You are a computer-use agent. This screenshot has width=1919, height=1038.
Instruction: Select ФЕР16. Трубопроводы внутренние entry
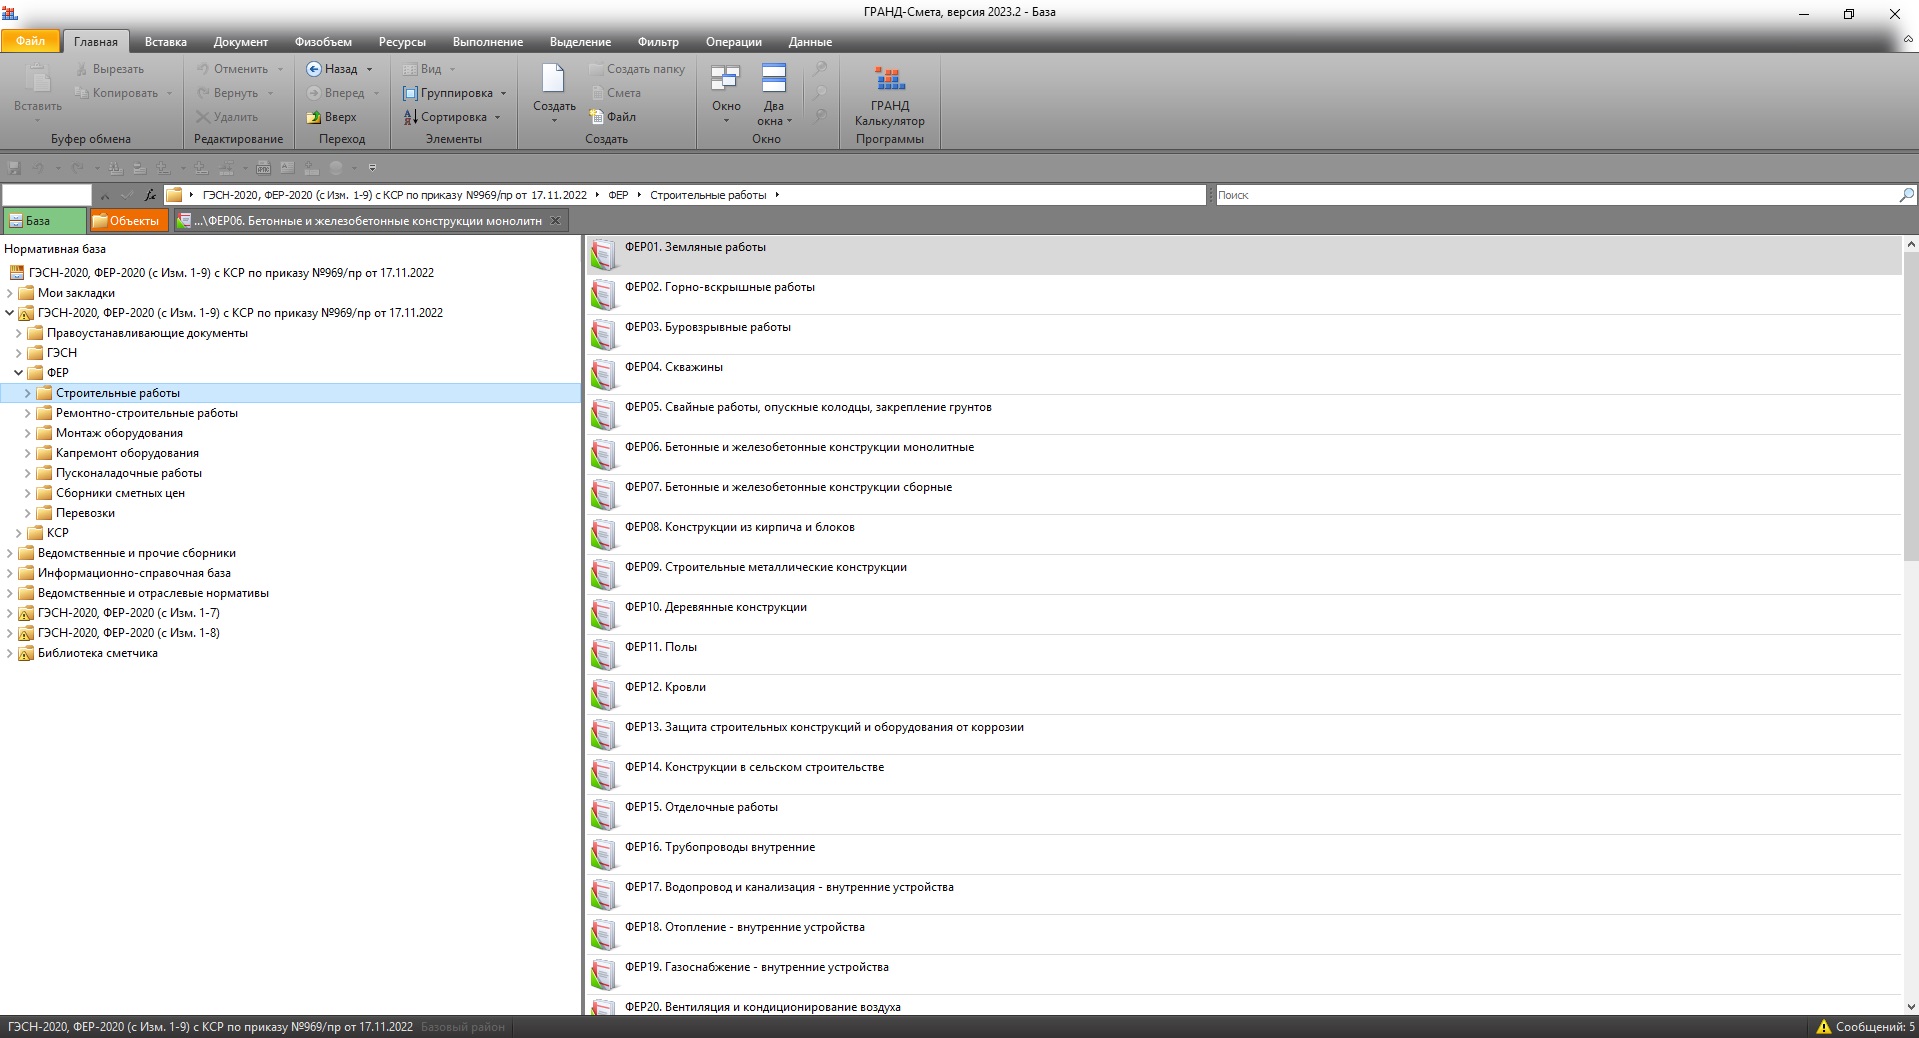pyautogui.click(x=1243, y=855)
